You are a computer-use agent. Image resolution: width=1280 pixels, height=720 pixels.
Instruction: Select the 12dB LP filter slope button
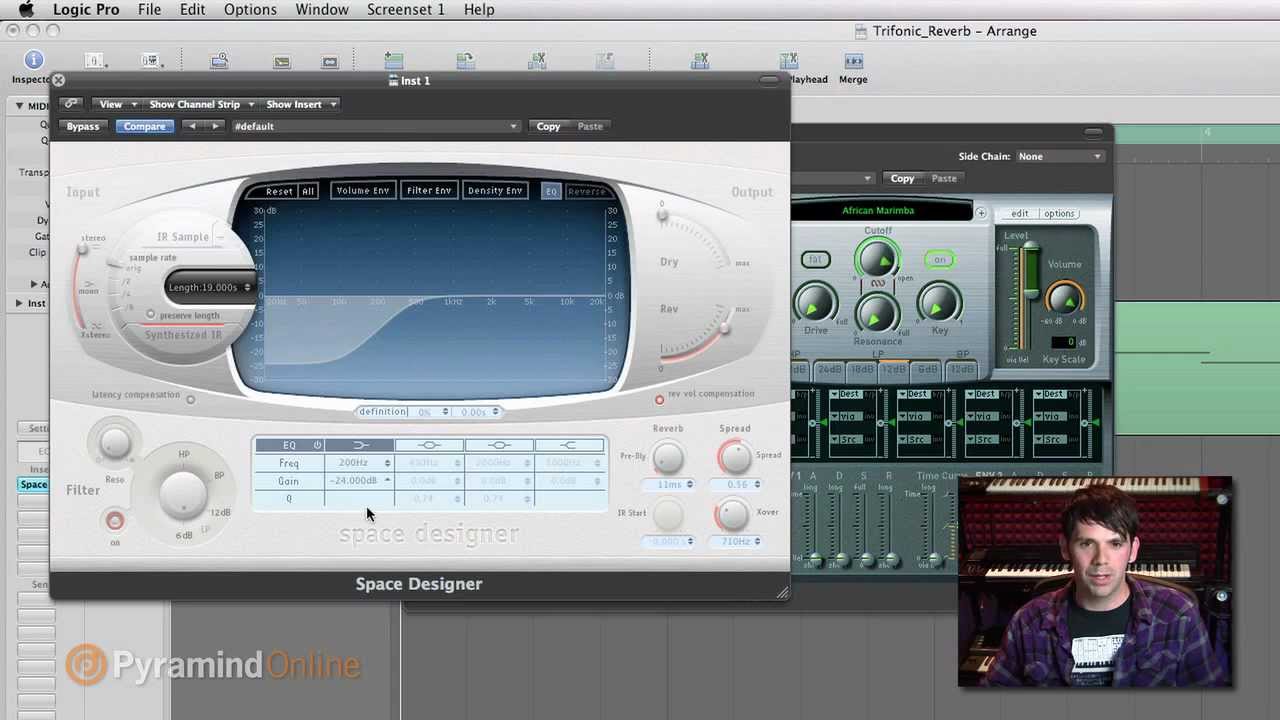pyautogui.click(x=893, y=369)
